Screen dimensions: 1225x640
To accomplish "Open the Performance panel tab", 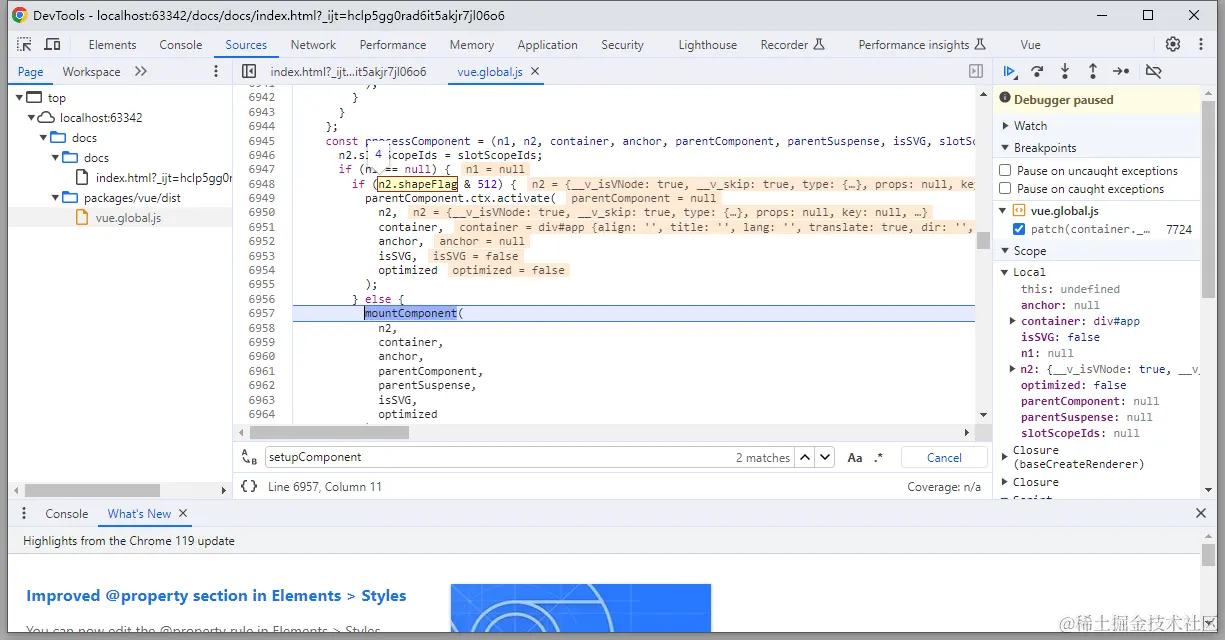I will [x=393, y=45].
